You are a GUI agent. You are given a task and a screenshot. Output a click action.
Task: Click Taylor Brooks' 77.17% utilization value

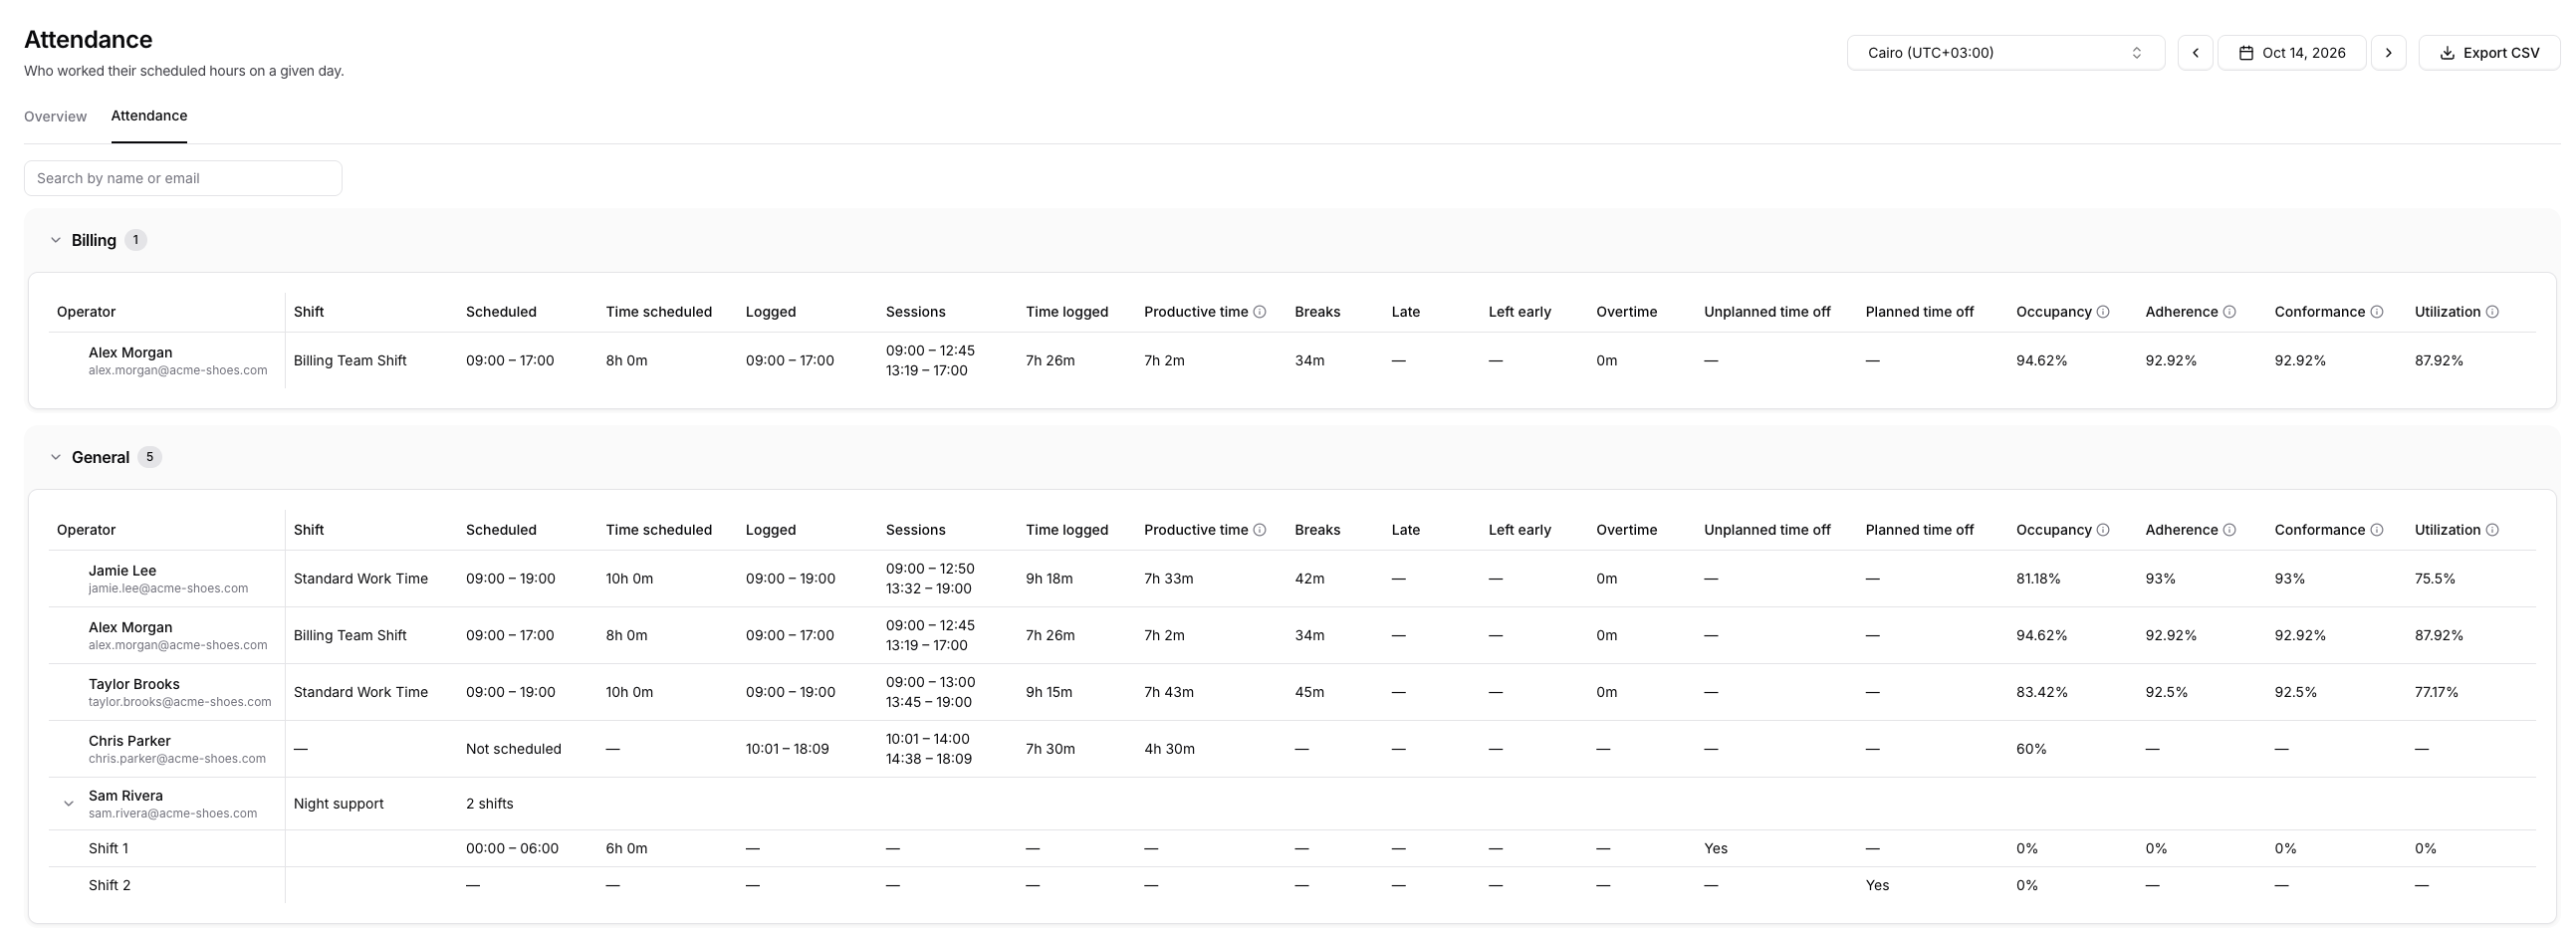(2436, 692)
